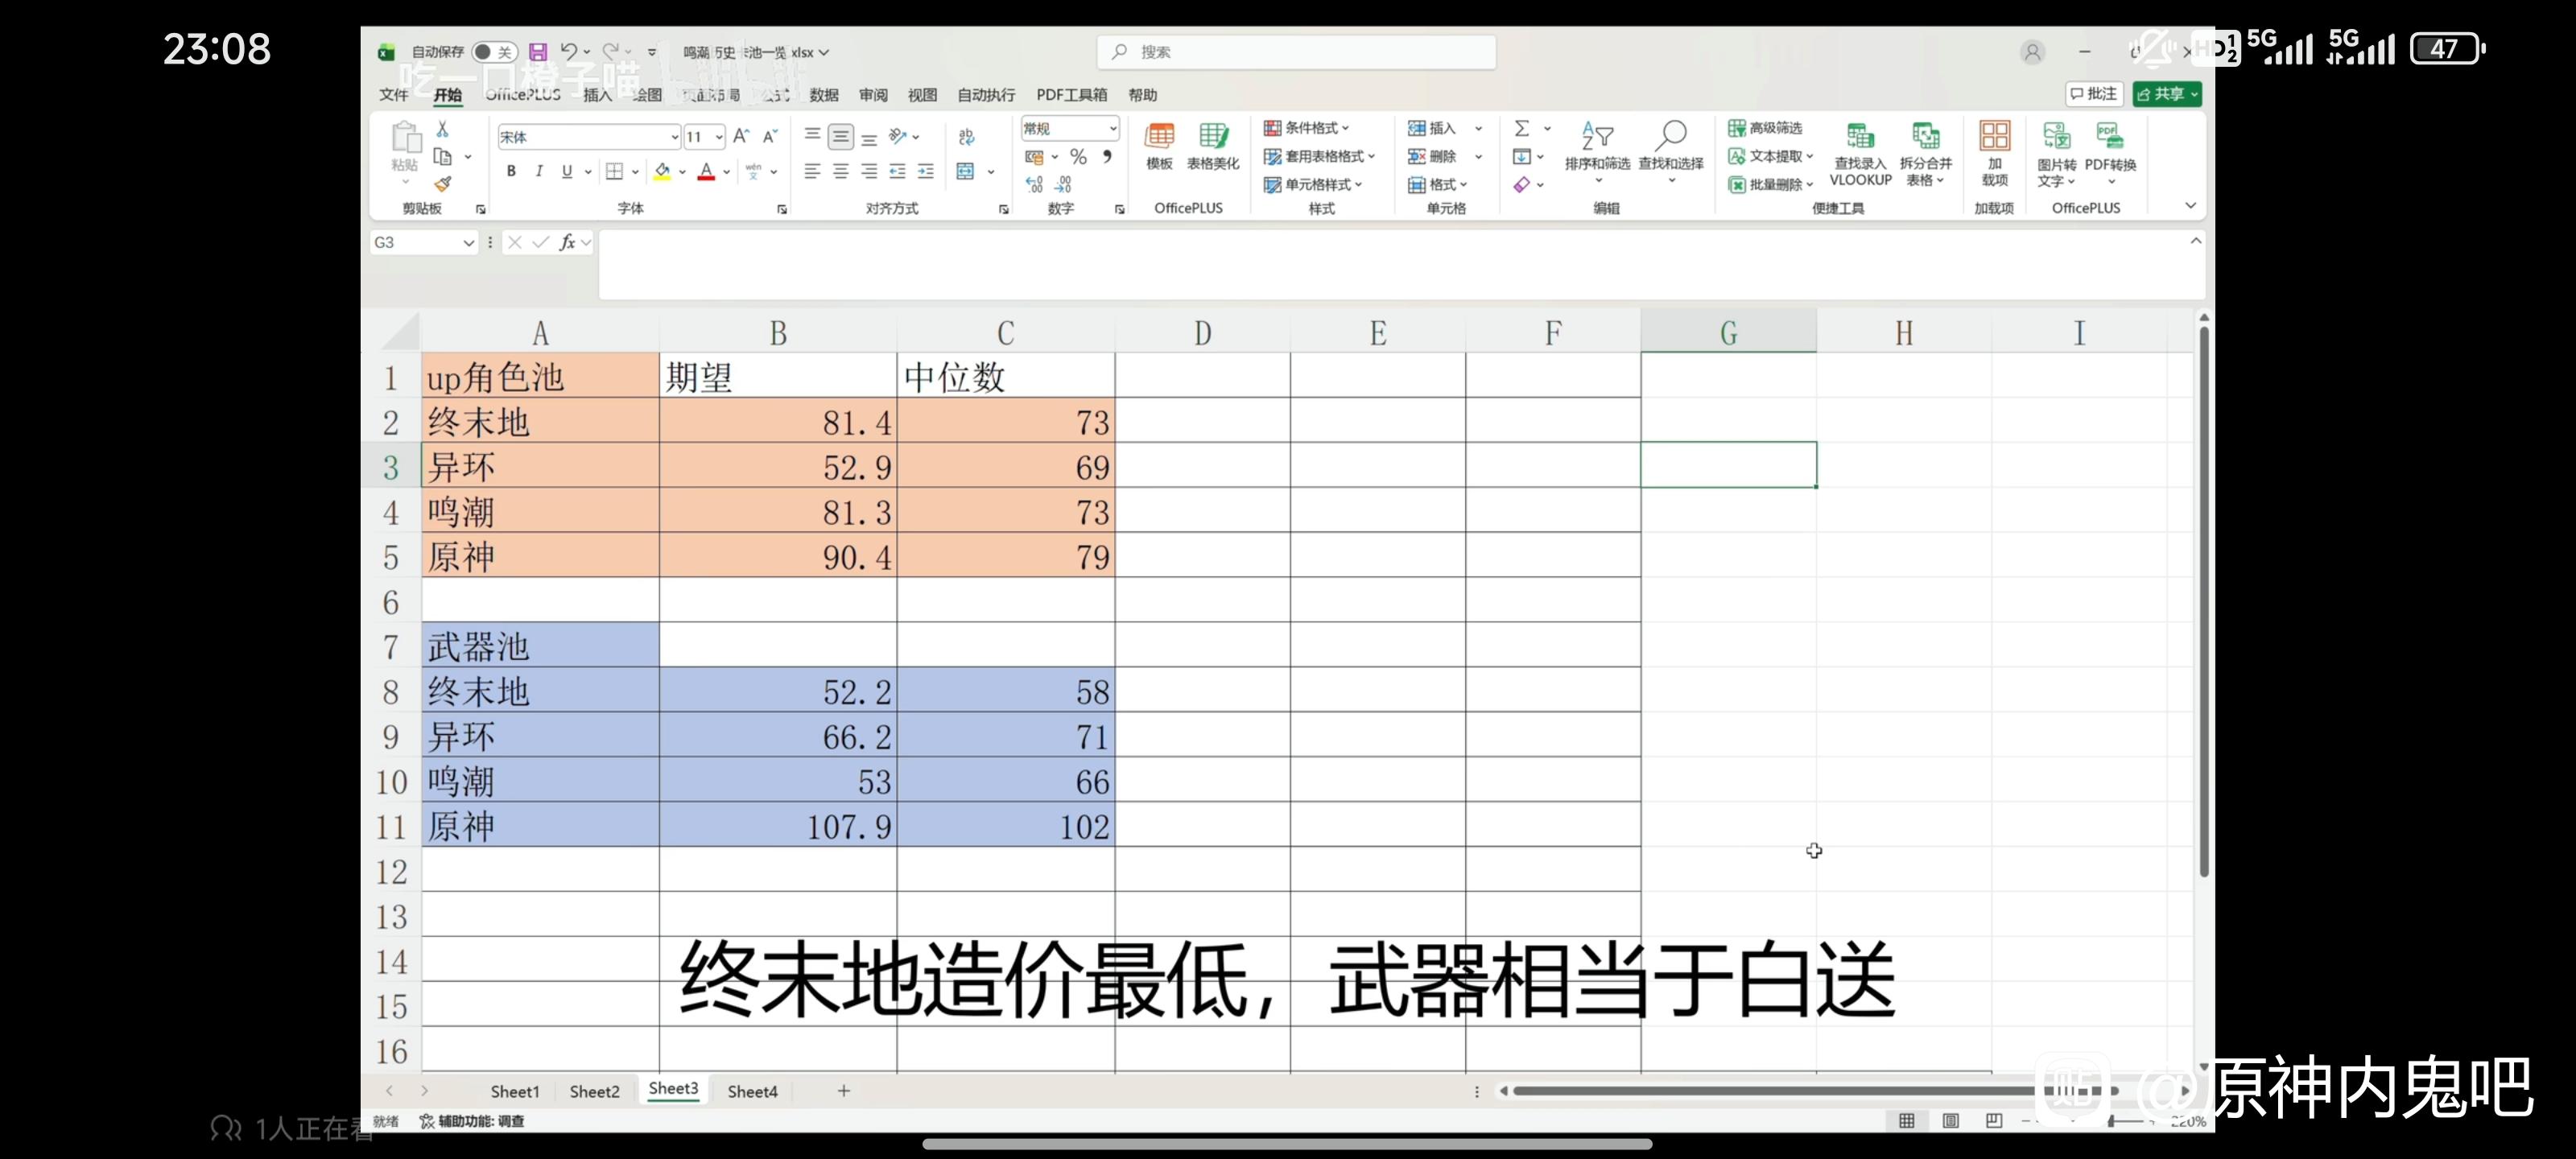
Task: Open 查找和选择 find and select
Action: tap(1671, 152)
